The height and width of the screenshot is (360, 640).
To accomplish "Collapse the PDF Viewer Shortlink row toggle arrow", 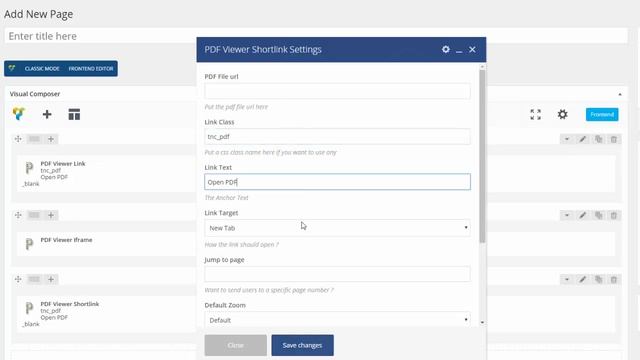I will click(567, 279).
